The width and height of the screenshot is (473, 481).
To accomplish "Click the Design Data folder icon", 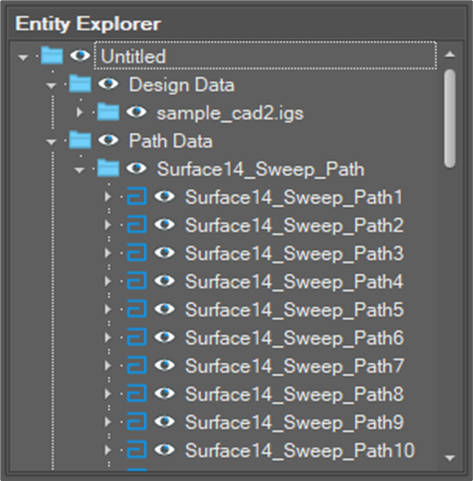I will pos(80,83).
